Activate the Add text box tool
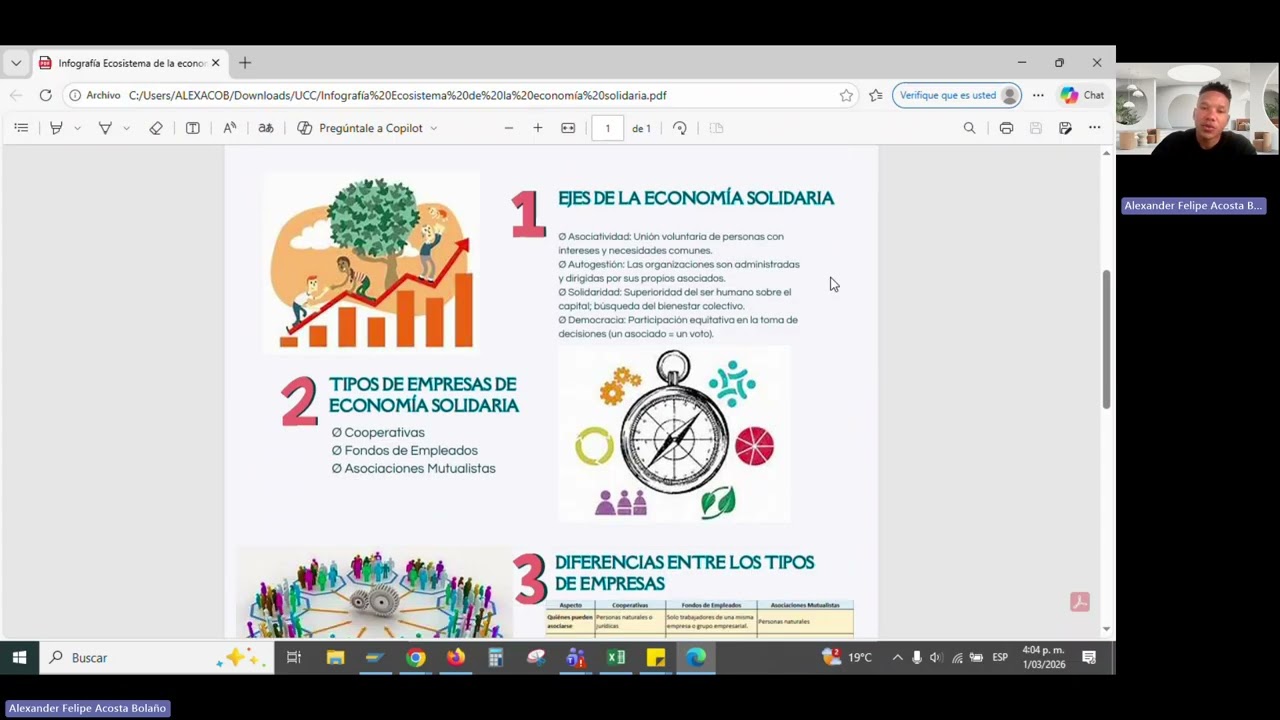1280x720 pixels. (193, 128)
